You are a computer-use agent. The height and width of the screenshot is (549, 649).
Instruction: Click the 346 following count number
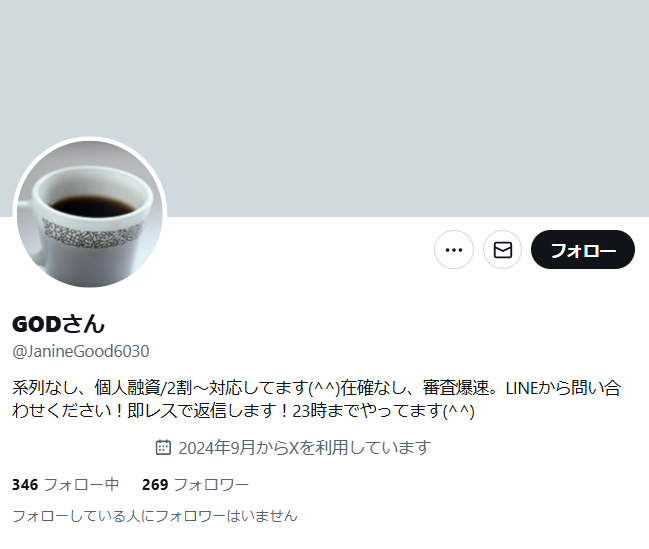(25, 484)
